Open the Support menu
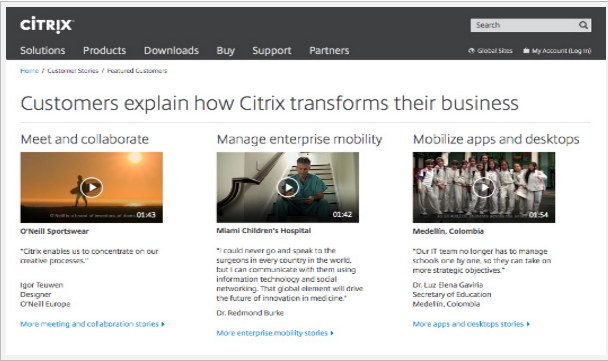This screenshot has width=608, height=361. point(272,51)
